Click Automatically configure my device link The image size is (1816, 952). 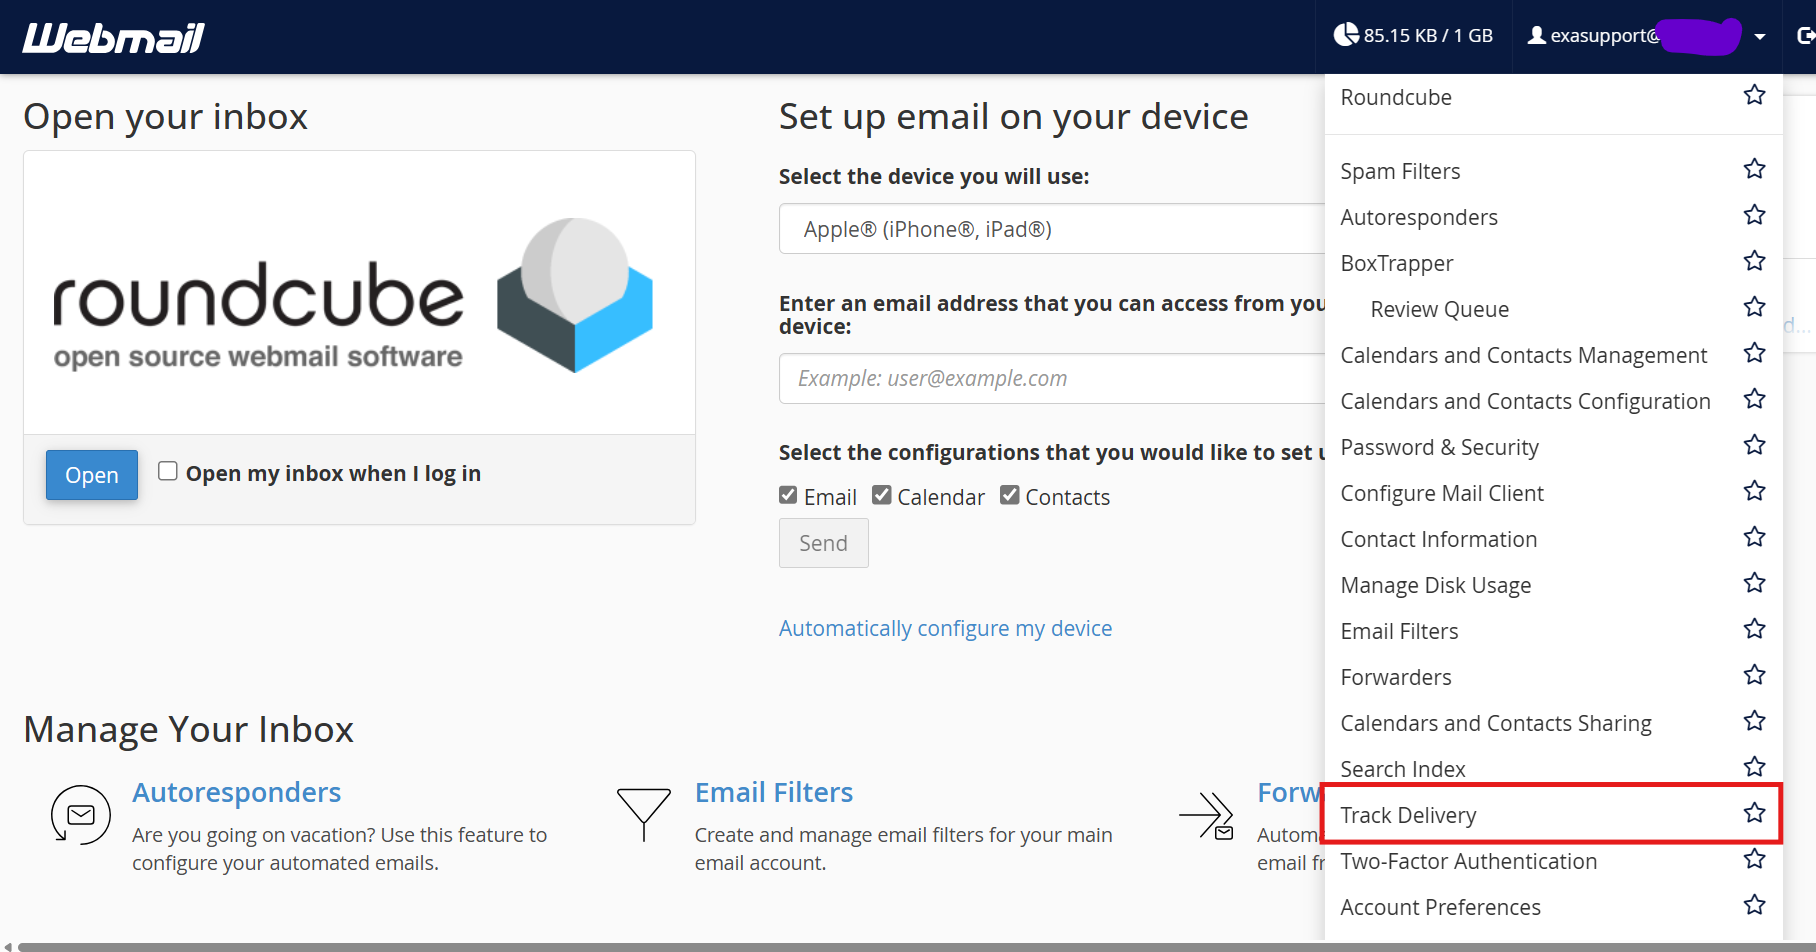(945, 628)
